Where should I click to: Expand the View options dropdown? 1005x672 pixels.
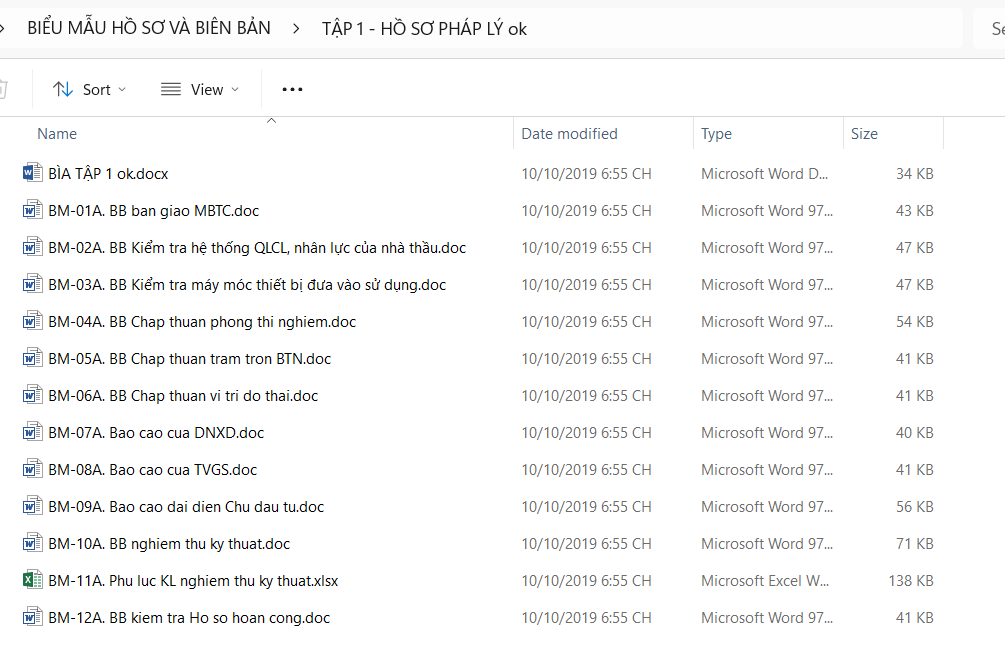click(200, 89)
